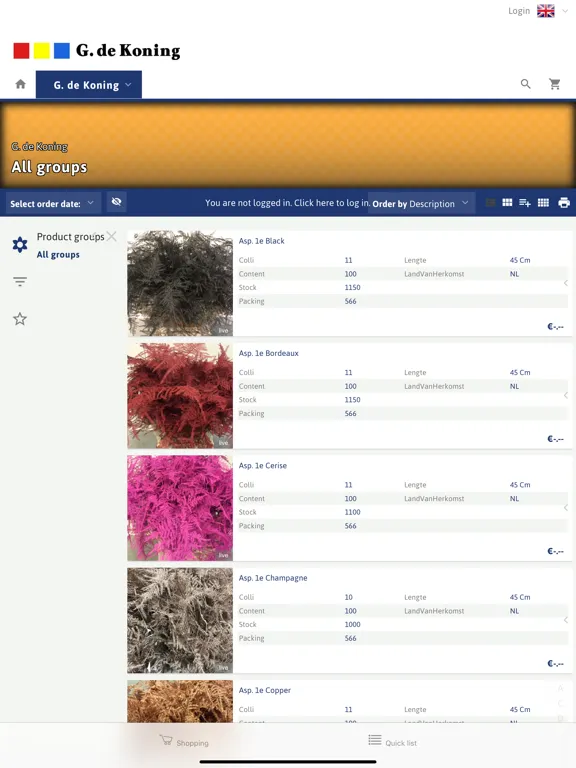Click the not logged in message link

[287, 203]
